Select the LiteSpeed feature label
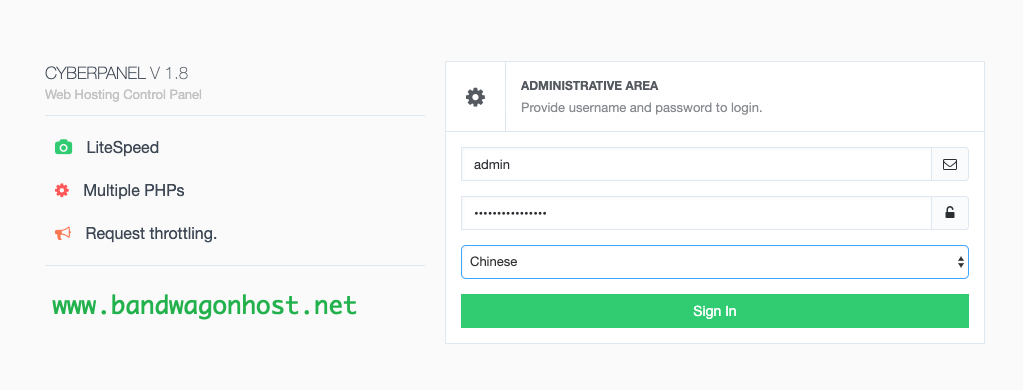 pos(123,148)
